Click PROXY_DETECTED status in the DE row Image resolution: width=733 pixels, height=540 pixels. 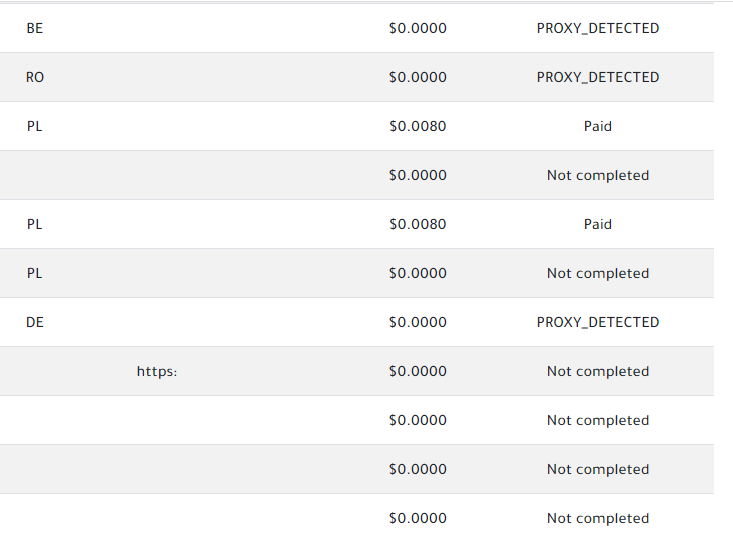pos(598,322)
